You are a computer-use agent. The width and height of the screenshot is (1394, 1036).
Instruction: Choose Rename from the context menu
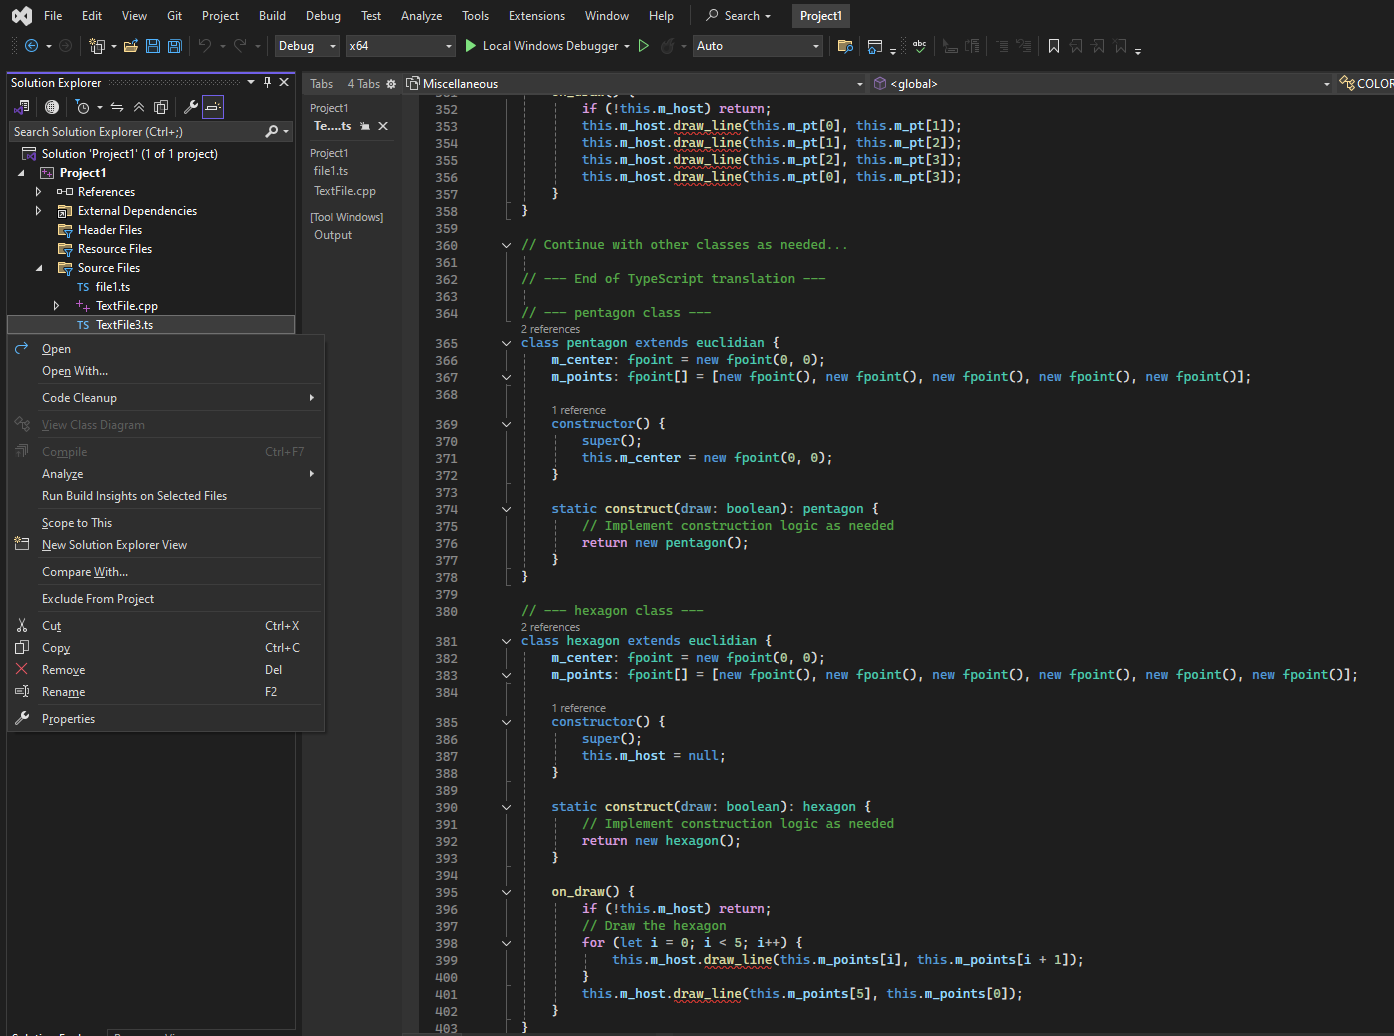pyautogui.click(x=64, y=692)
